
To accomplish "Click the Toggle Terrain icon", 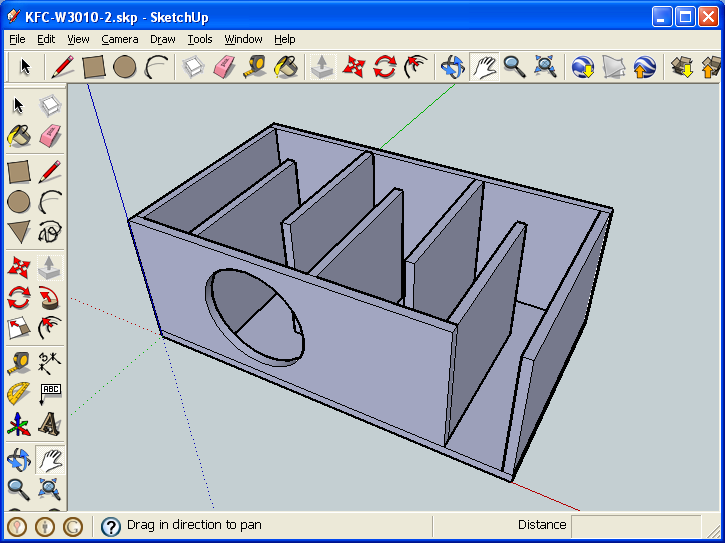I will tap(614, 67).
